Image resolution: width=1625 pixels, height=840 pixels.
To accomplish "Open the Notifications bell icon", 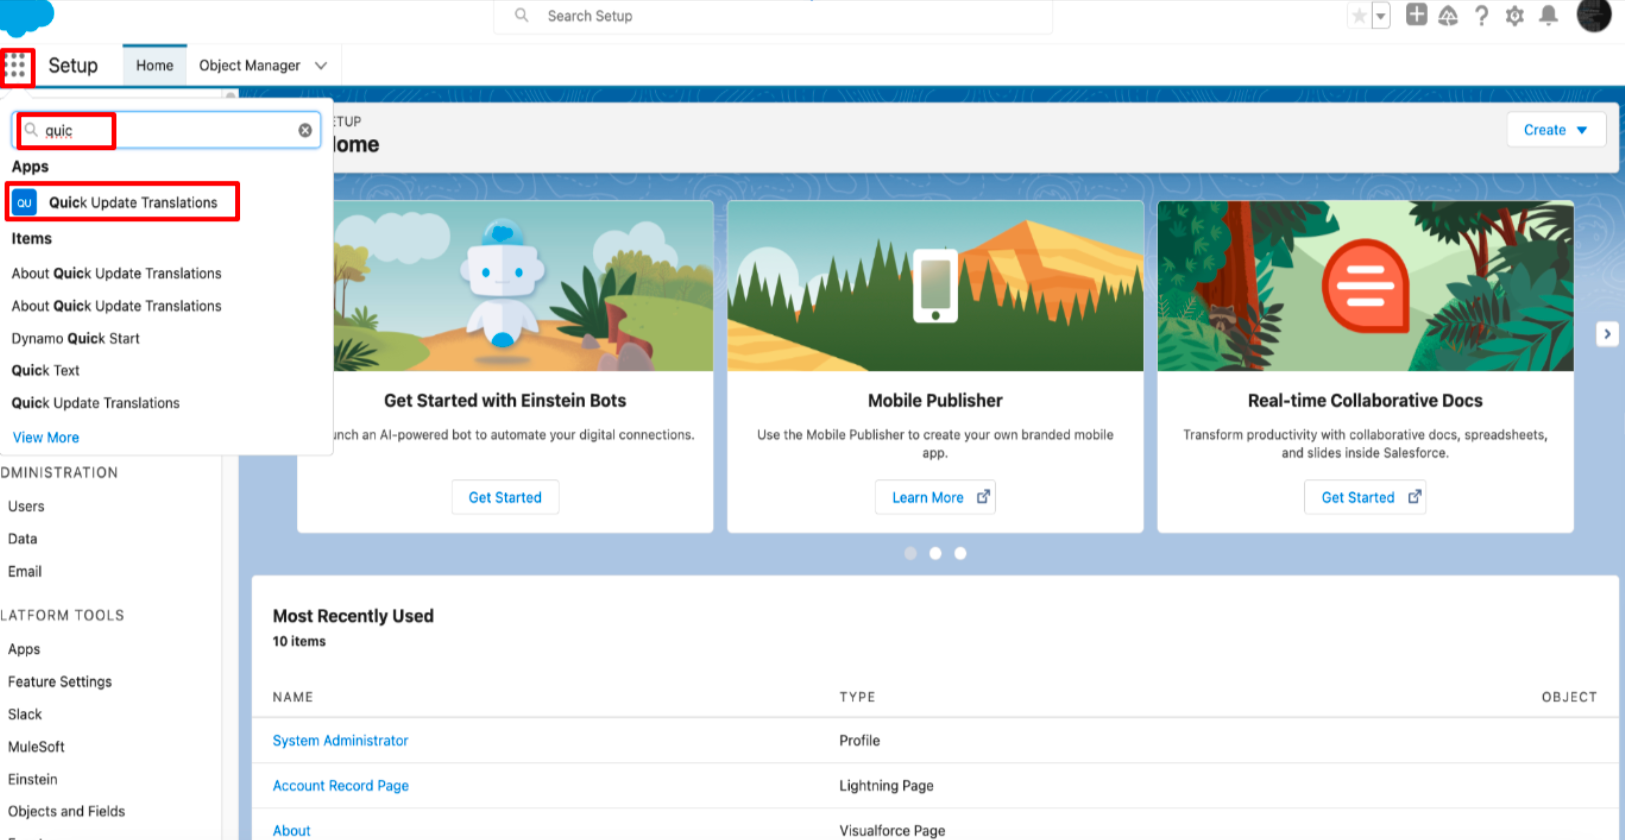I will point(1548,16).
